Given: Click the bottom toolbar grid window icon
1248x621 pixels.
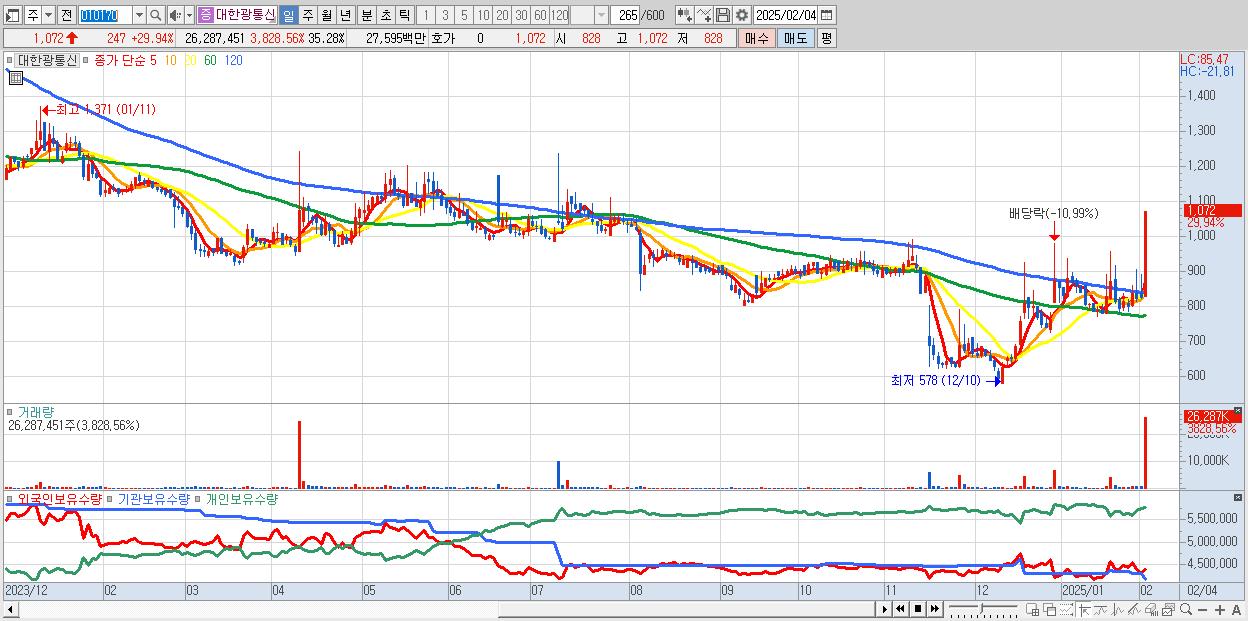Looking at the screenshot, I should (x=1033, y=610).
